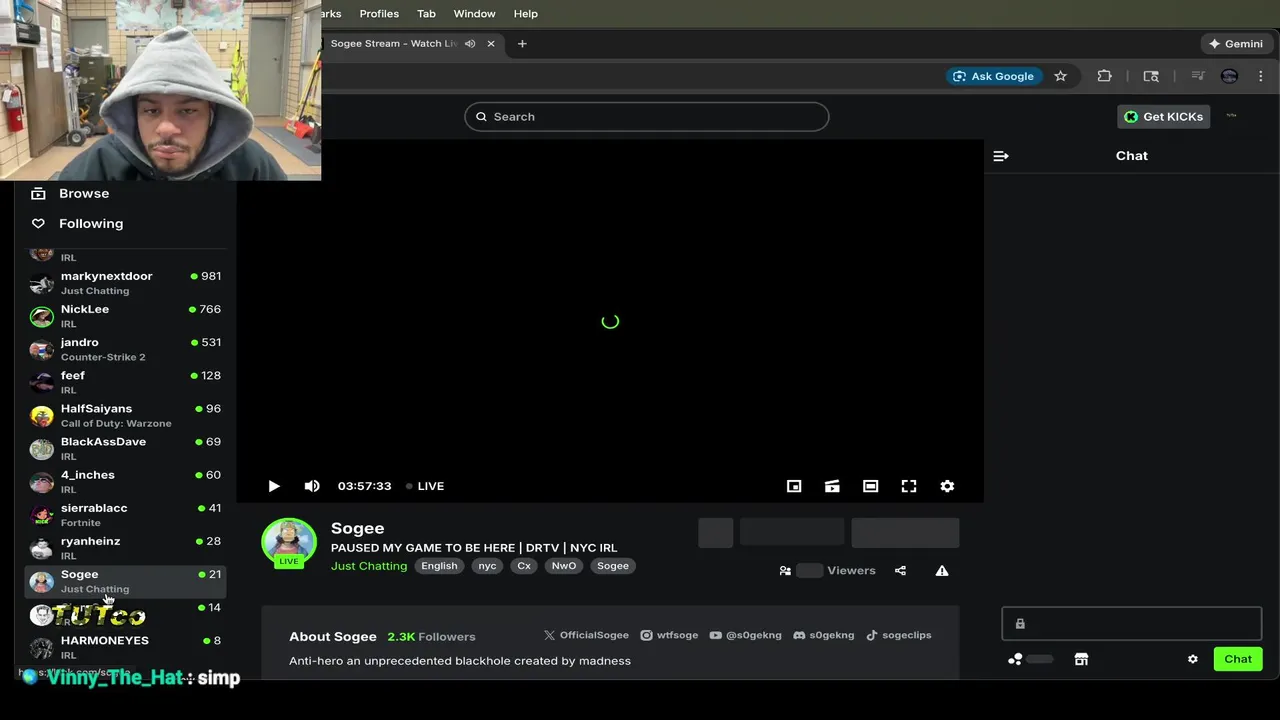Mute the stream volume speaker icon

click(x=312, y=486)
